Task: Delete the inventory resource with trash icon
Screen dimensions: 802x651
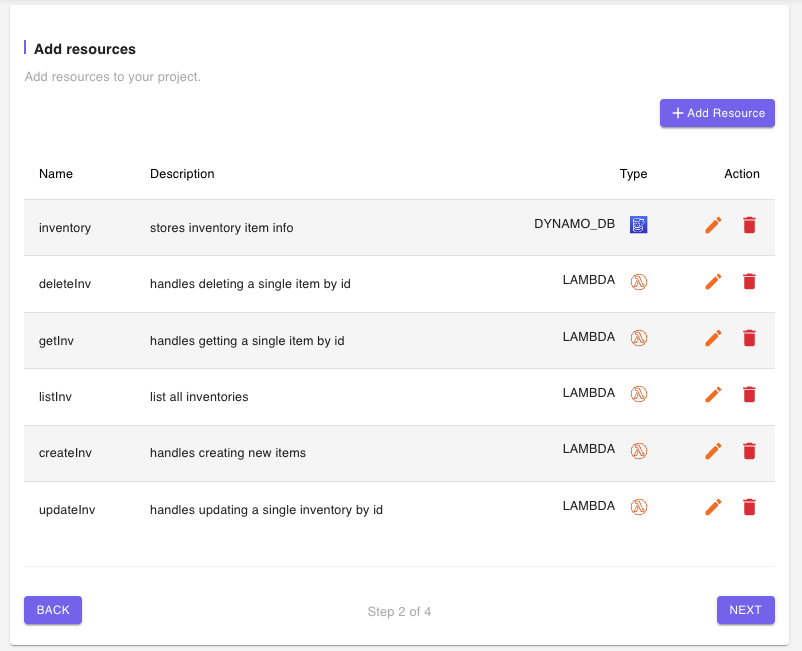Action: [749, 225]
